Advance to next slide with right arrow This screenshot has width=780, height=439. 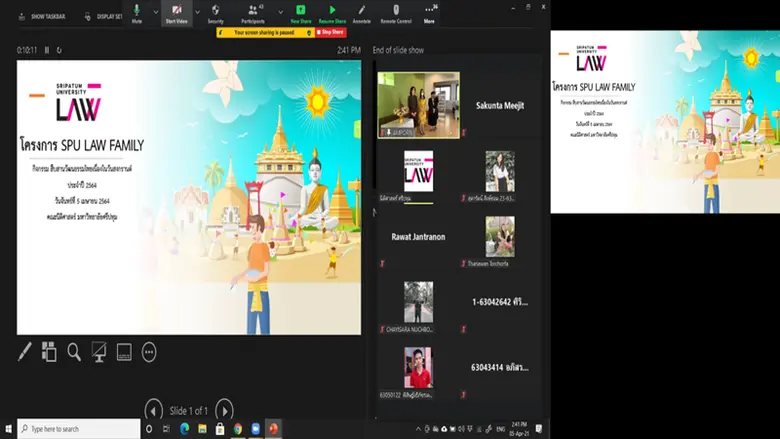225,409
